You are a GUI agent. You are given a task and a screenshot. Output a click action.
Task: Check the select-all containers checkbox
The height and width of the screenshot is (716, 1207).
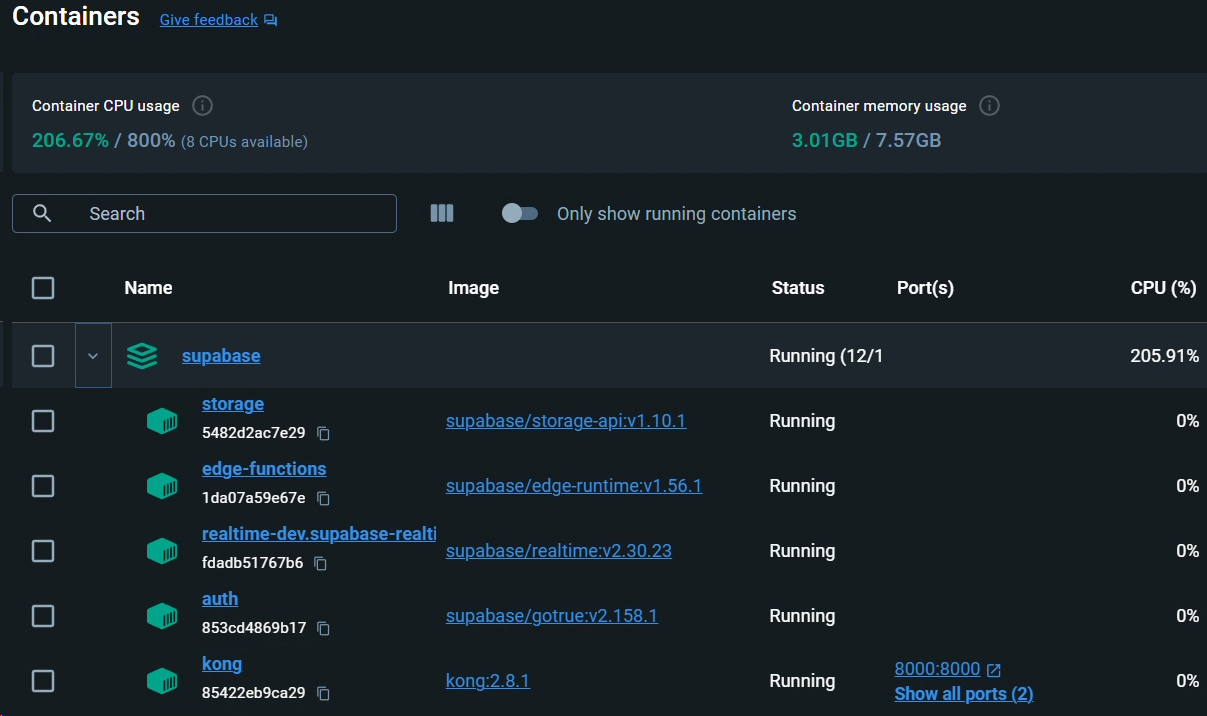point(43,288)
